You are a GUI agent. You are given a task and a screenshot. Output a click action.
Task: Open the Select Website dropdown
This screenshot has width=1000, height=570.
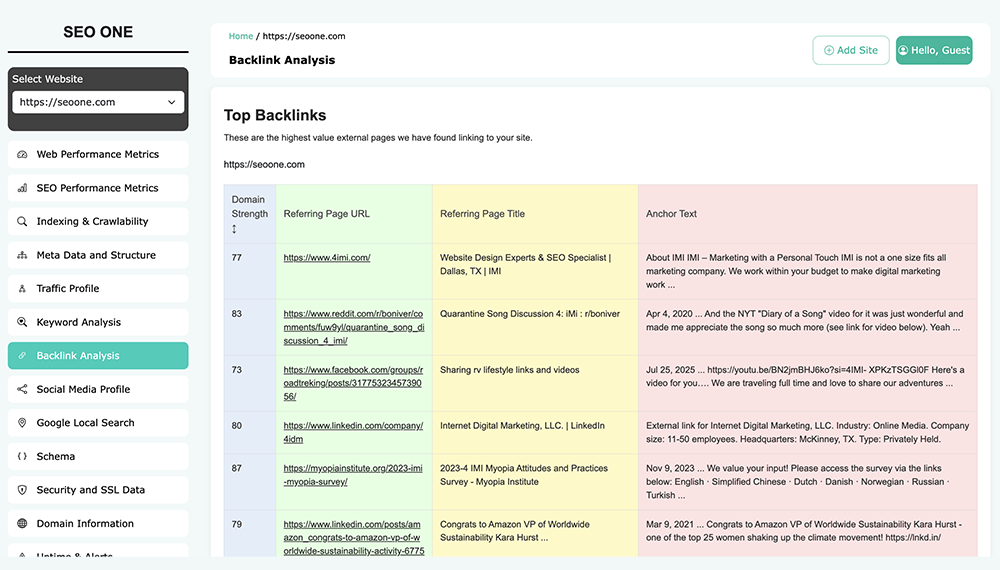98,102
